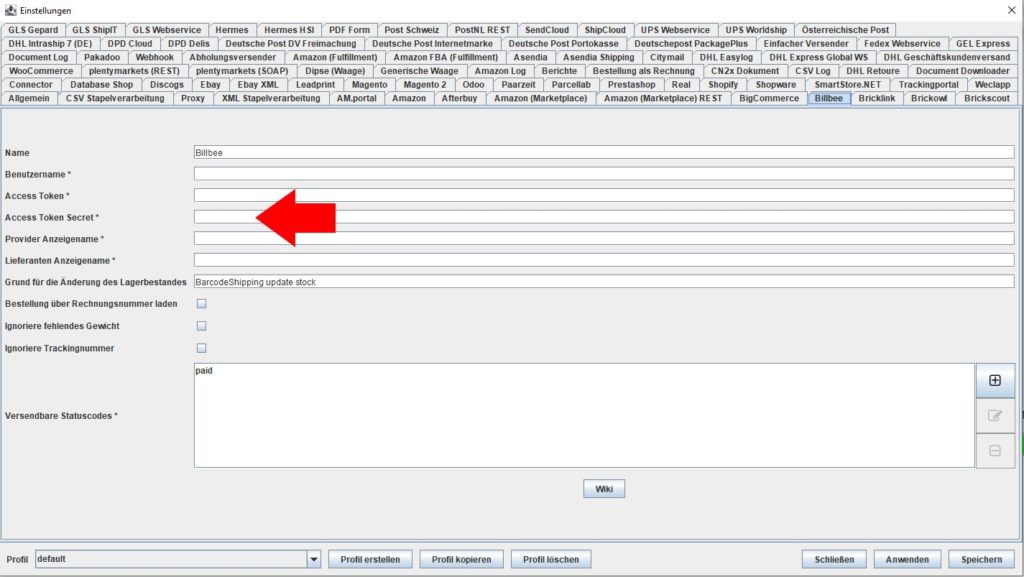The image size is (1024, 577).
Task: Switch to the Allgemein tab
Action: click(x=29, y=99)
